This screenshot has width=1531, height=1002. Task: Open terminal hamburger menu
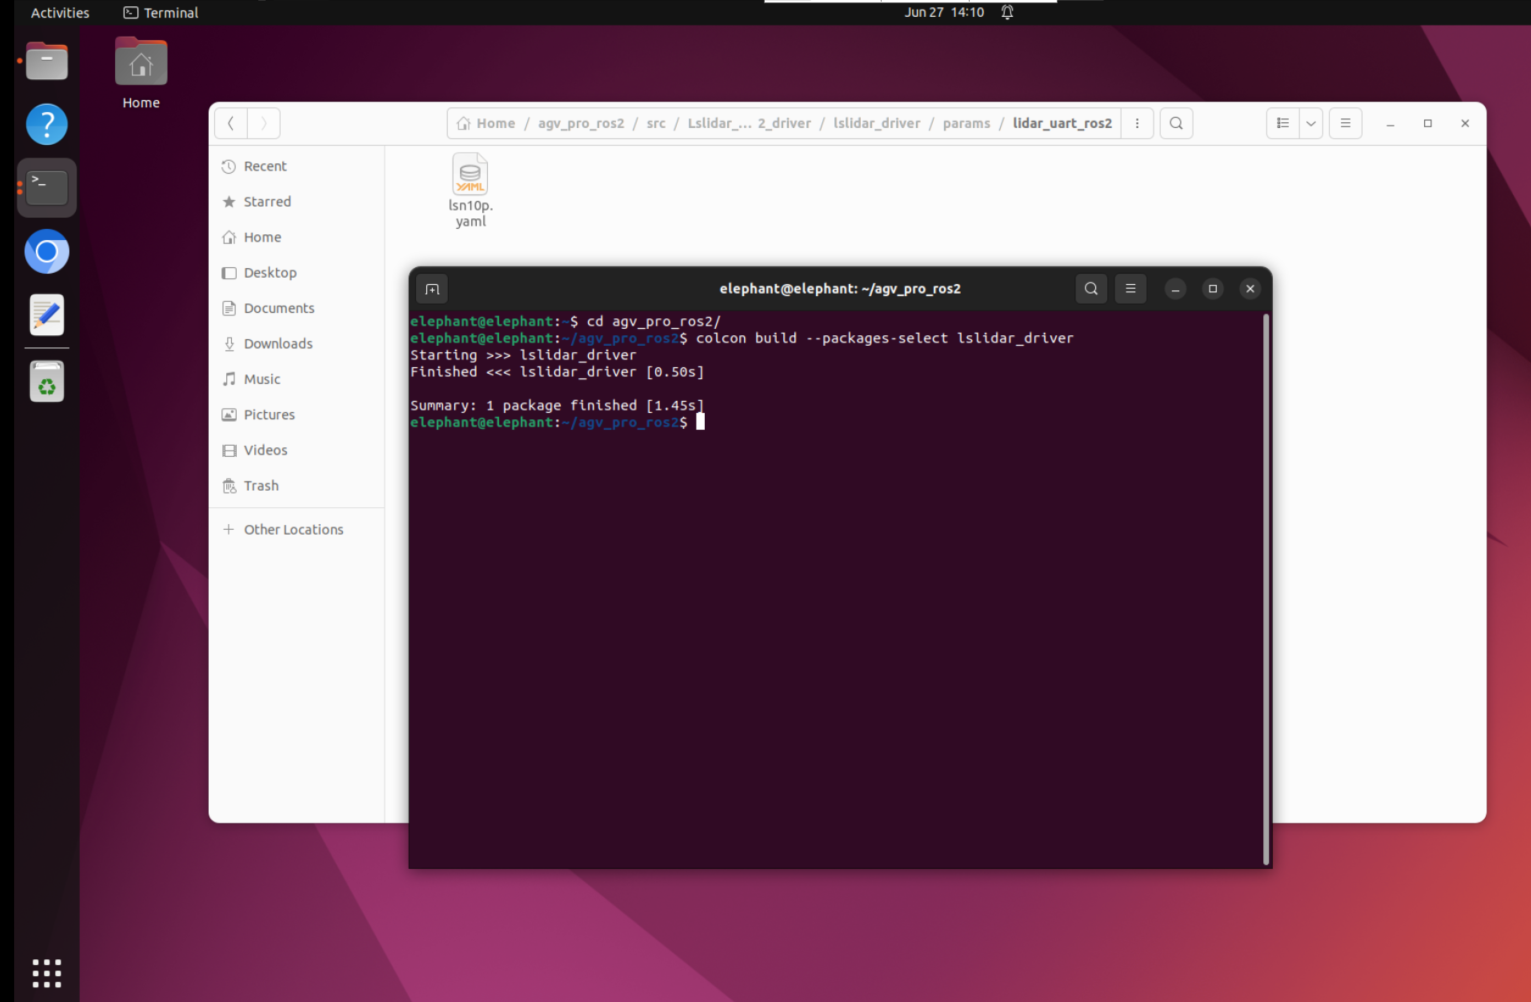pos(1131,289)
